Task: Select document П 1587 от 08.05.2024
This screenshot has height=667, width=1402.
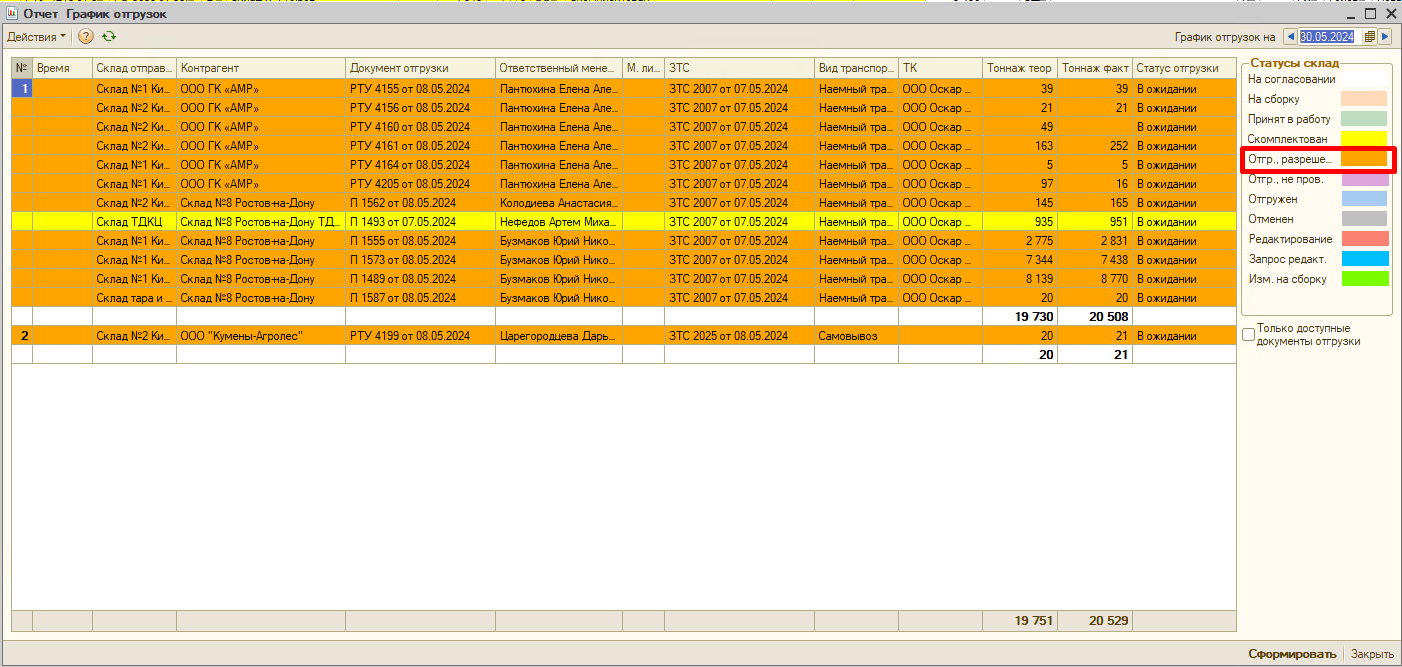Action: click(x=421, y=298)
